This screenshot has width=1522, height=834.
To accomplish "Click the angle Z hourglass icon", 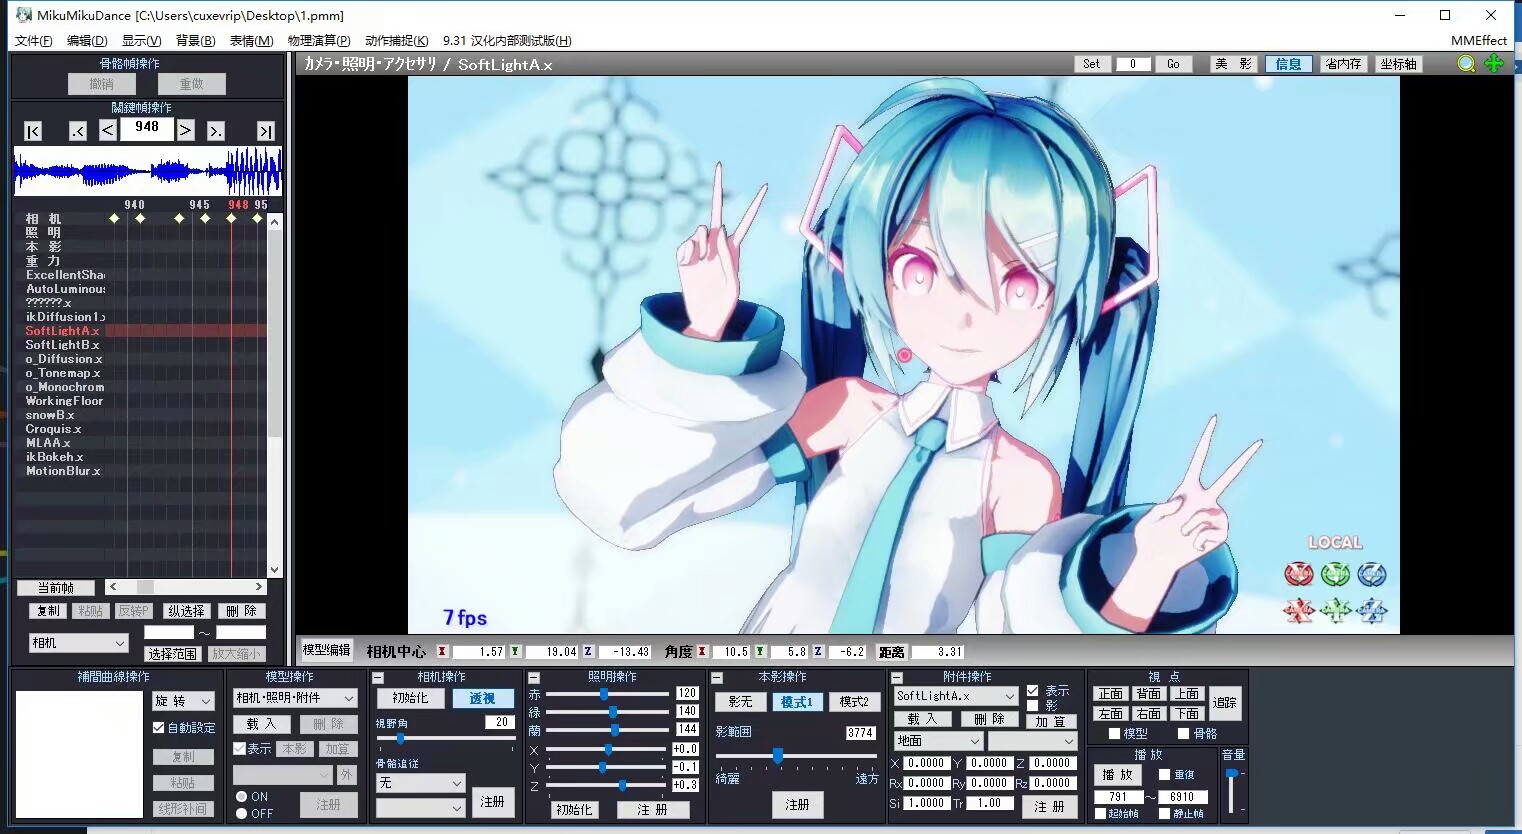I will 818,652.
